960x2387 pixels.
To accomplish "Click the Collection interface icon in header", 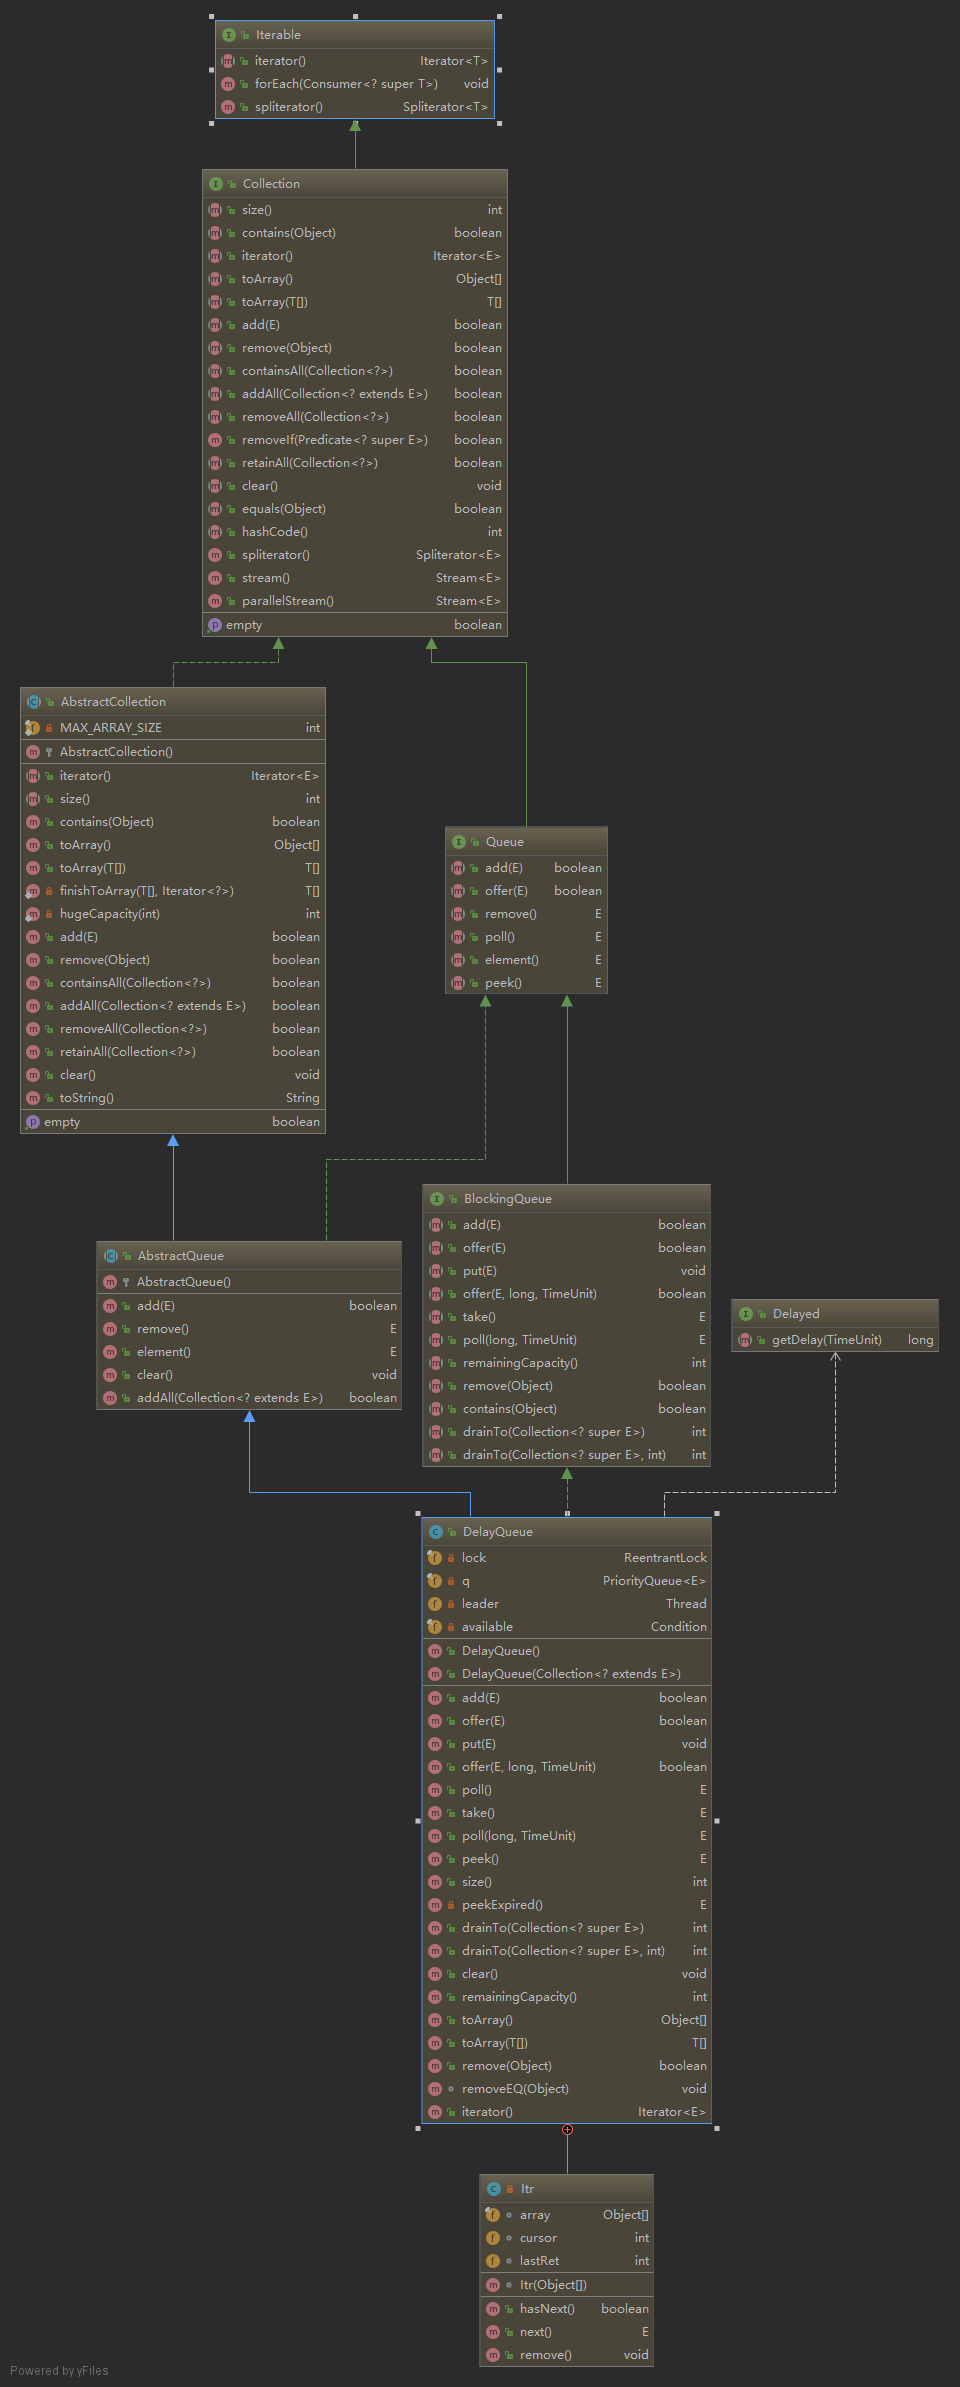I will tap(216, 184).
